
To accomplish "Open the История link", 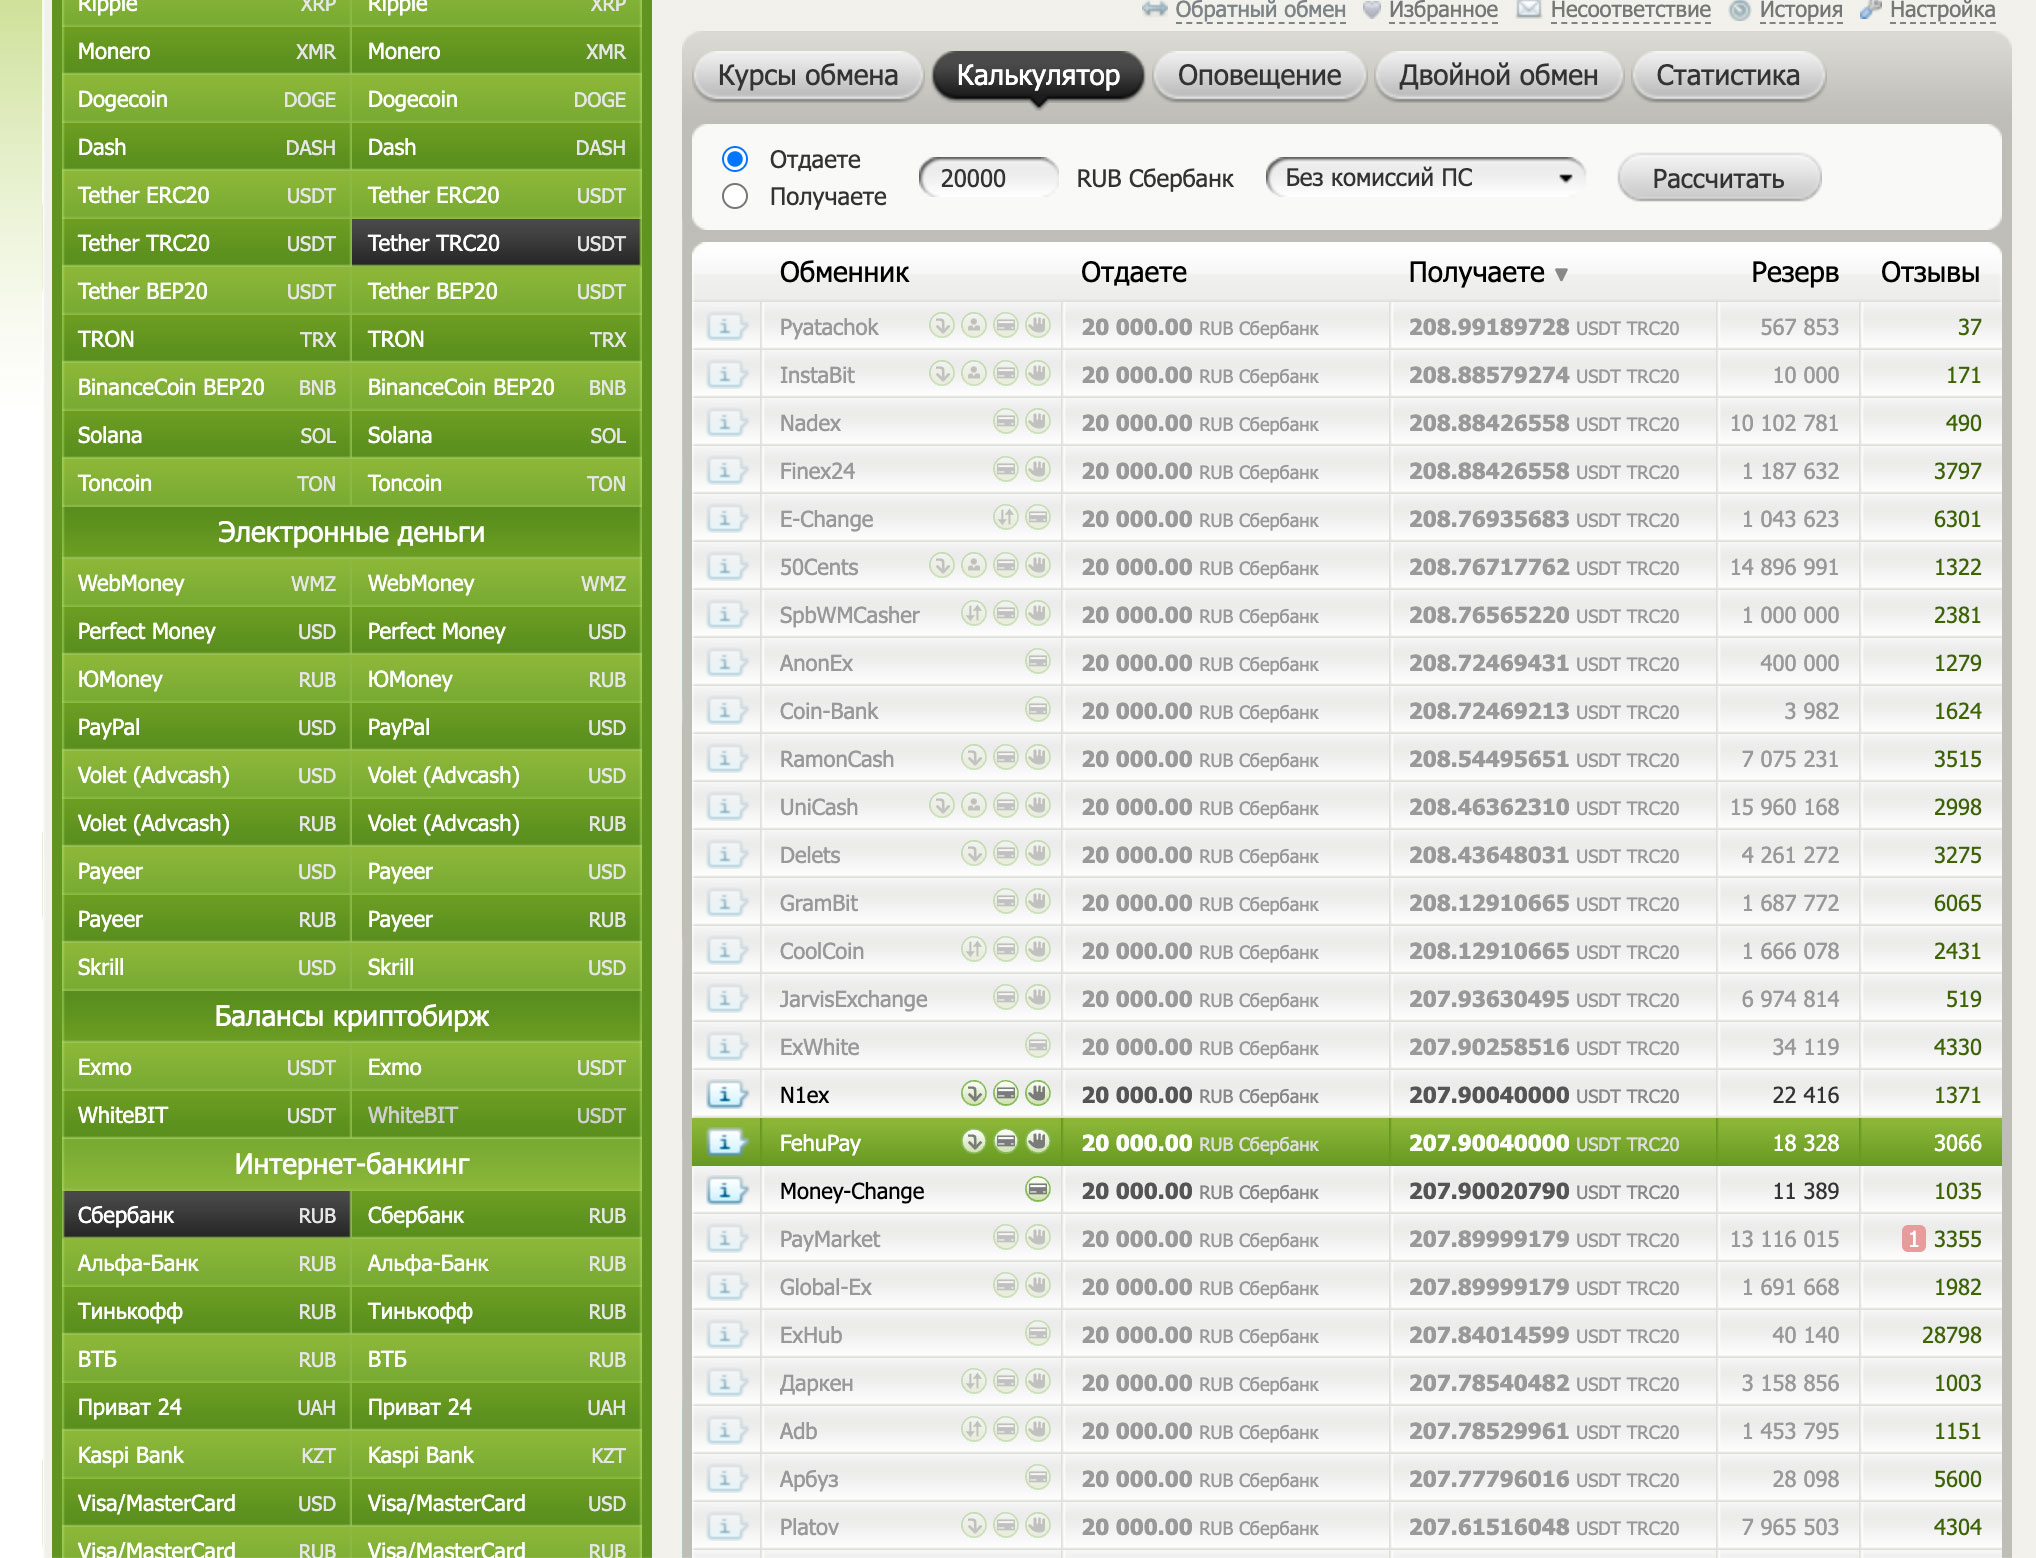I will [x=1800, y=10].
